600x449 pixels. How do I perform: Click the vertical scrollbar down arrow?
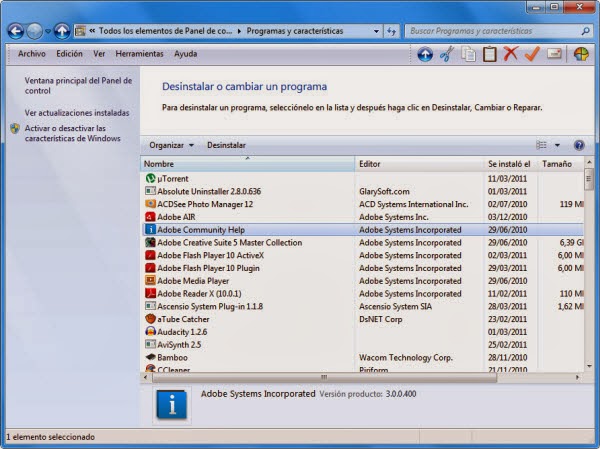[589, 366]
